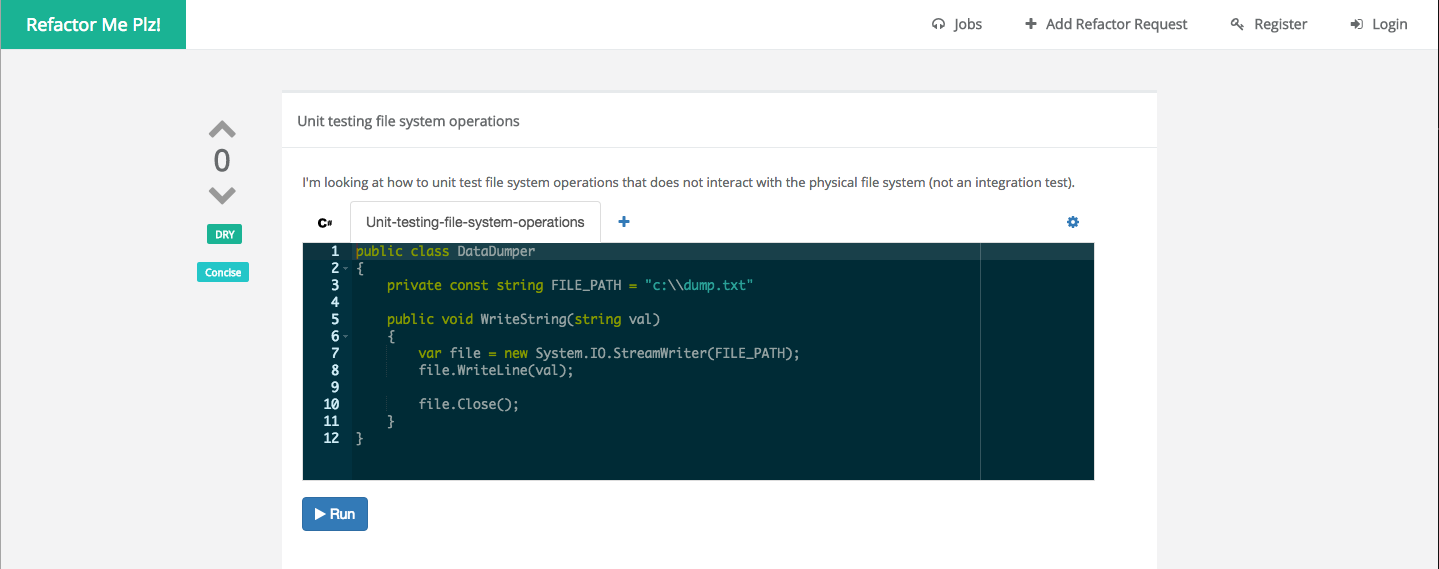Open editor settings gear icon
The image size is (1439, 569).
pos(1073,222)
